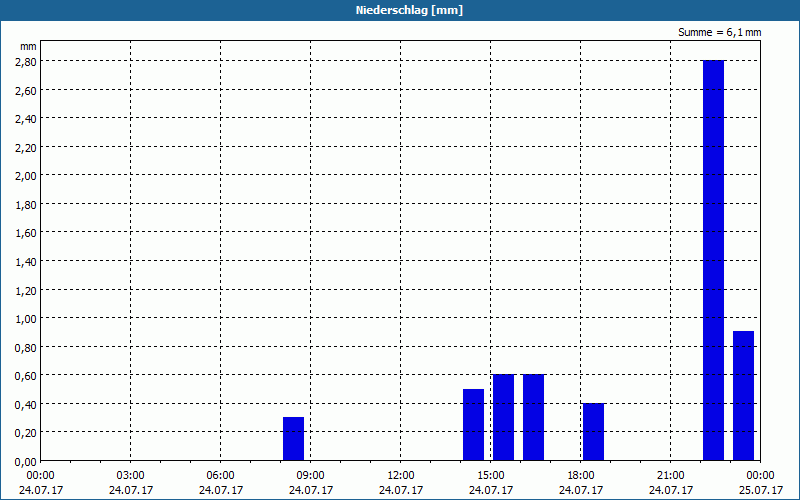Click the 2,40 y-axis label
The image size is (800, 500).
point(28,118)
